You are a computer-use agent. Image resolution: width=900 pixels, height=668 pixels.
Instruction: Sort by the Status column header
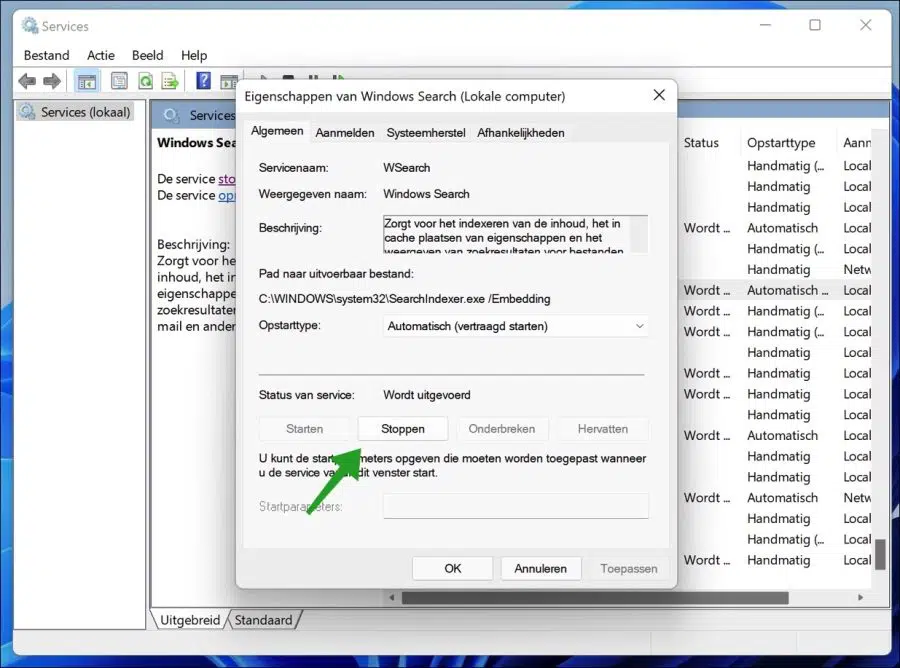701,142
